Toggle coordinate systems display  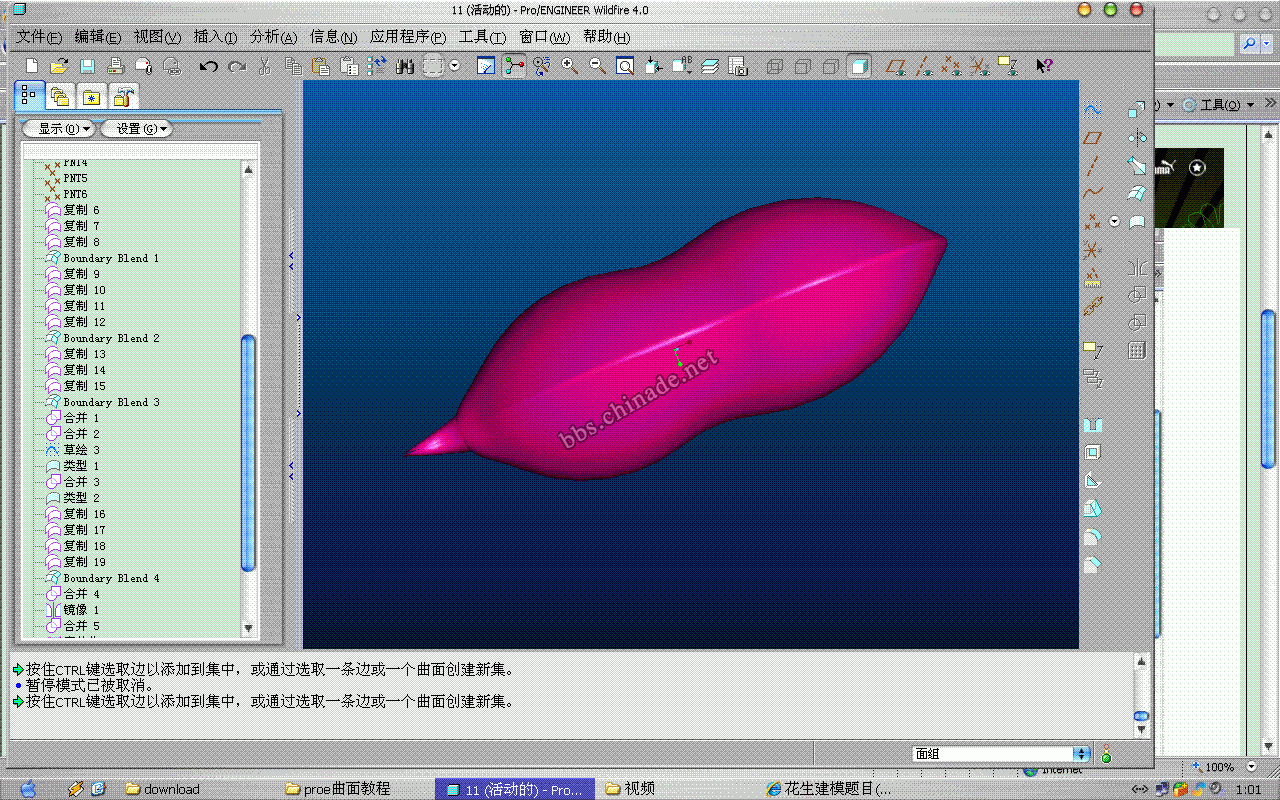981,66
